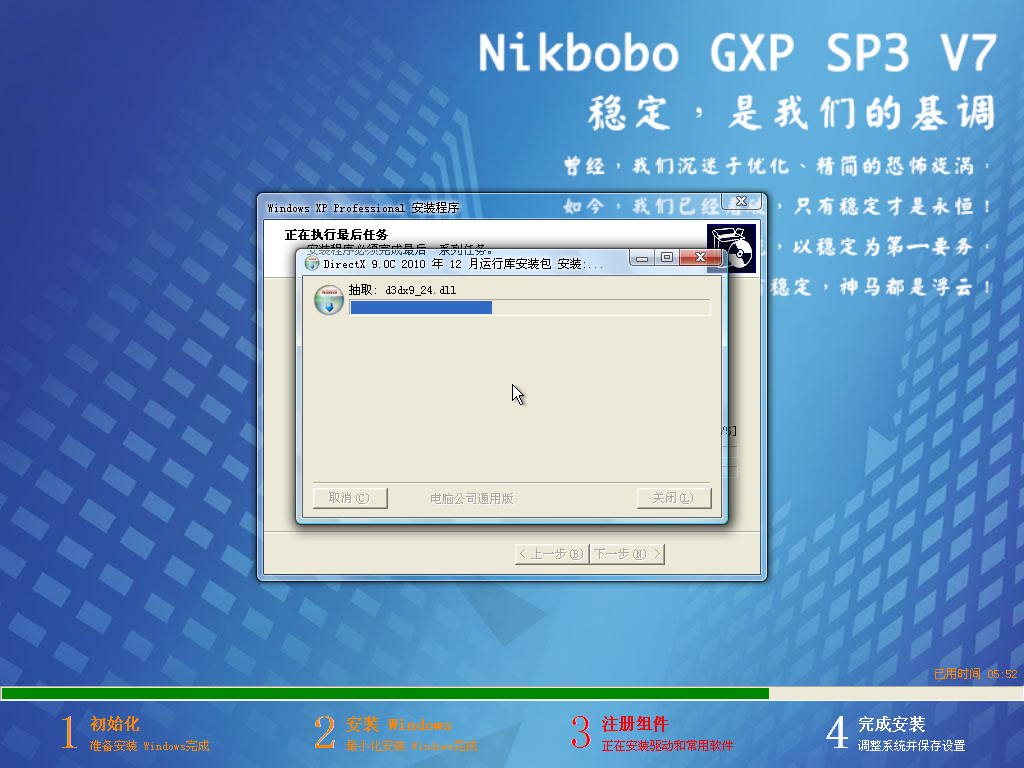1024x768 pixels.
Task: Click step 4 完成安装 label
Action: click(x=891, y=724)
